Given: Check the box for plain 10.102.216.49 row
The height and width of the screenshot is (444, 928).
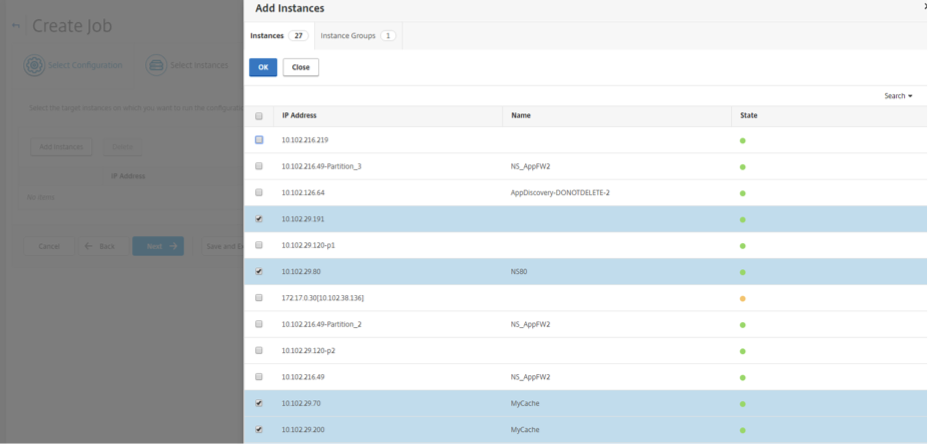Looking at the screenshot, I should 259,377.
